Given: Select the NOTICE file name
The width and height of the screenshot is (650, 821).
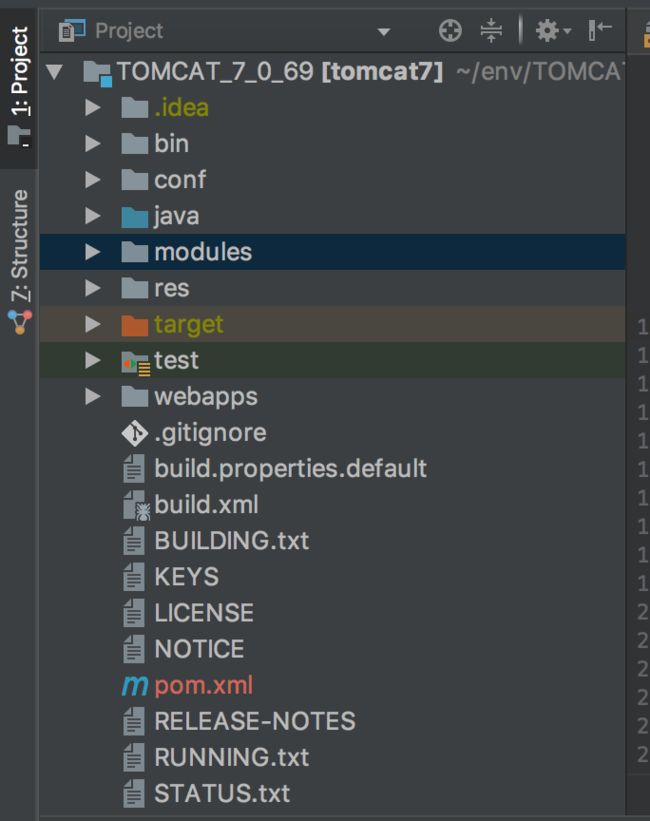Looking at the screenshot, I should tap(199, 649).
